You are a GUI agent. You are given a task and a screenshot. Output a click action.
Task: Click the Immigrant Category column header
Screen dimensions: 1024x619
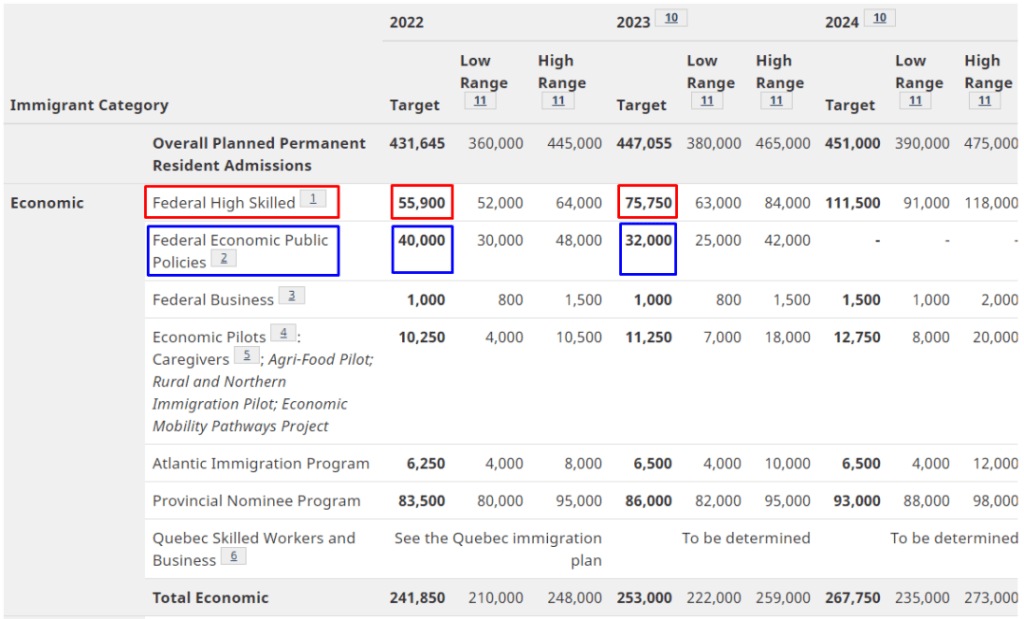click(x=89, y=105)
